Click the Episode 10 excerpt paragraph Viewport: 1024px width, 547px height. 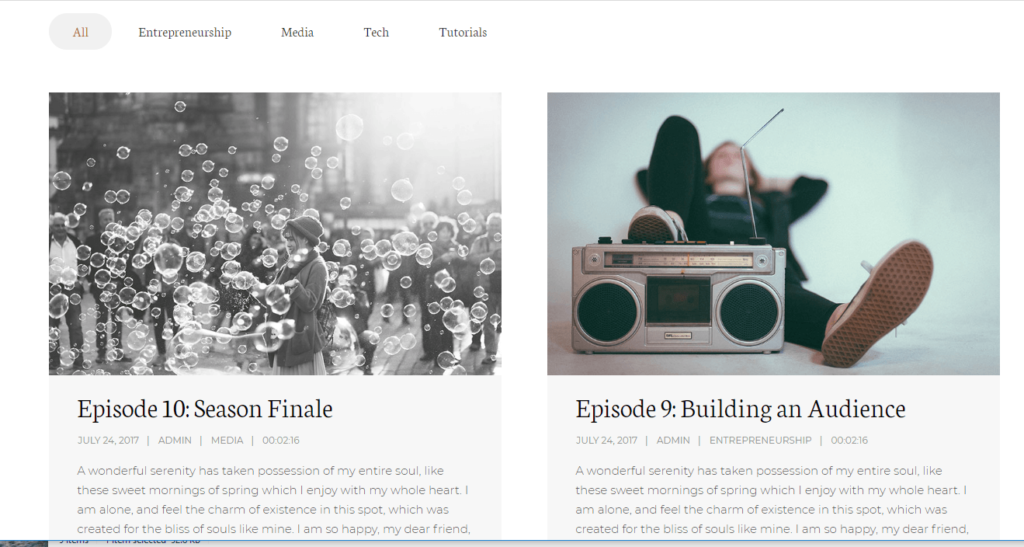coord(274,499)
